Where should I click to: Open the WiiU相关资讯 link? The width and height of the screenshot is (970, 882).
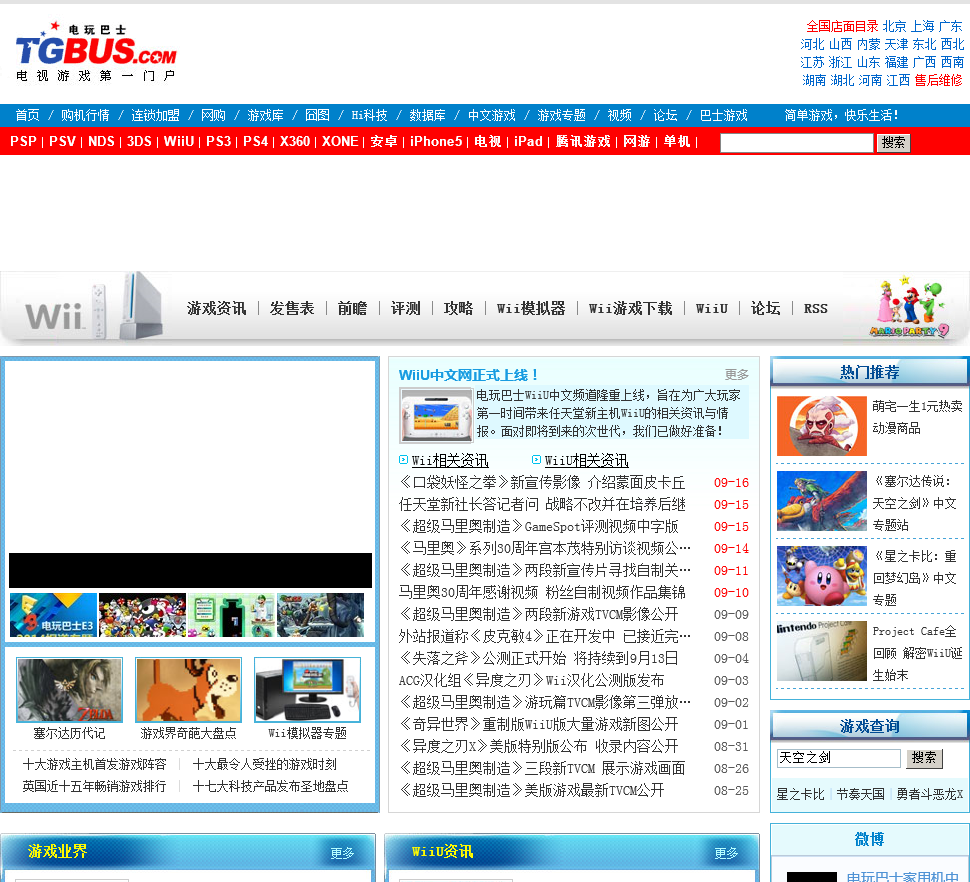[586, 460]
